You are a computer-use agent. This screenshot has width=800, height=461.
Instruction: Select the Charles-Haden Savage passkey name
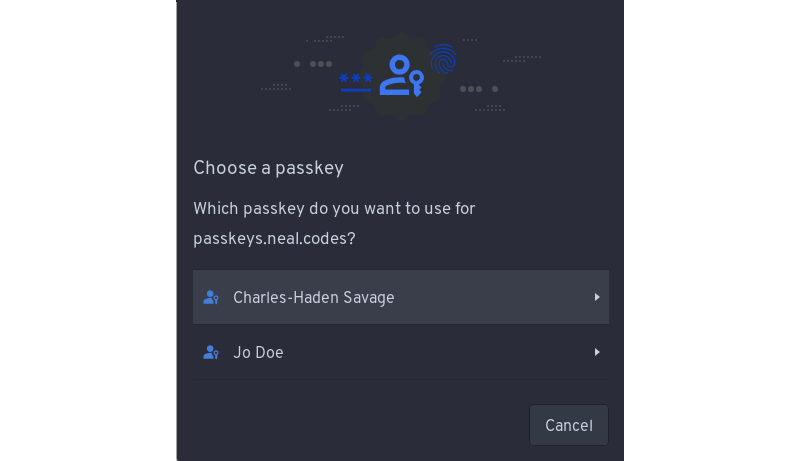pyautogui.click(x=314, y=297)
